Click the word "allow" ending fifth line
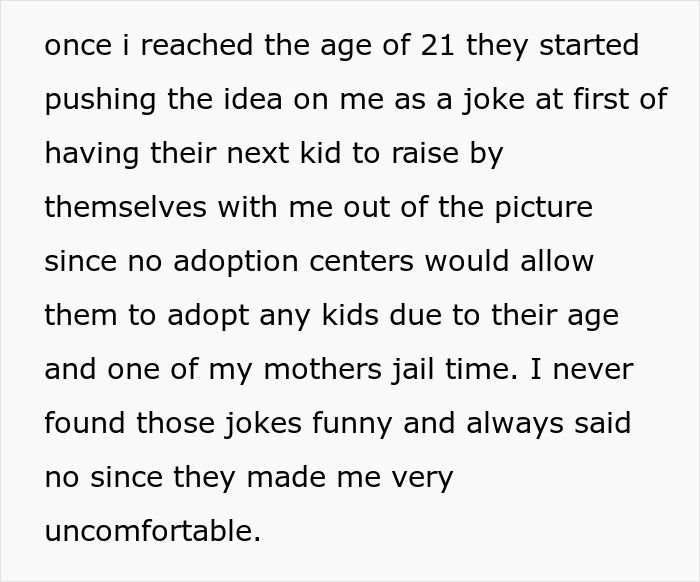The image size is (700, 582). (556, 261)
